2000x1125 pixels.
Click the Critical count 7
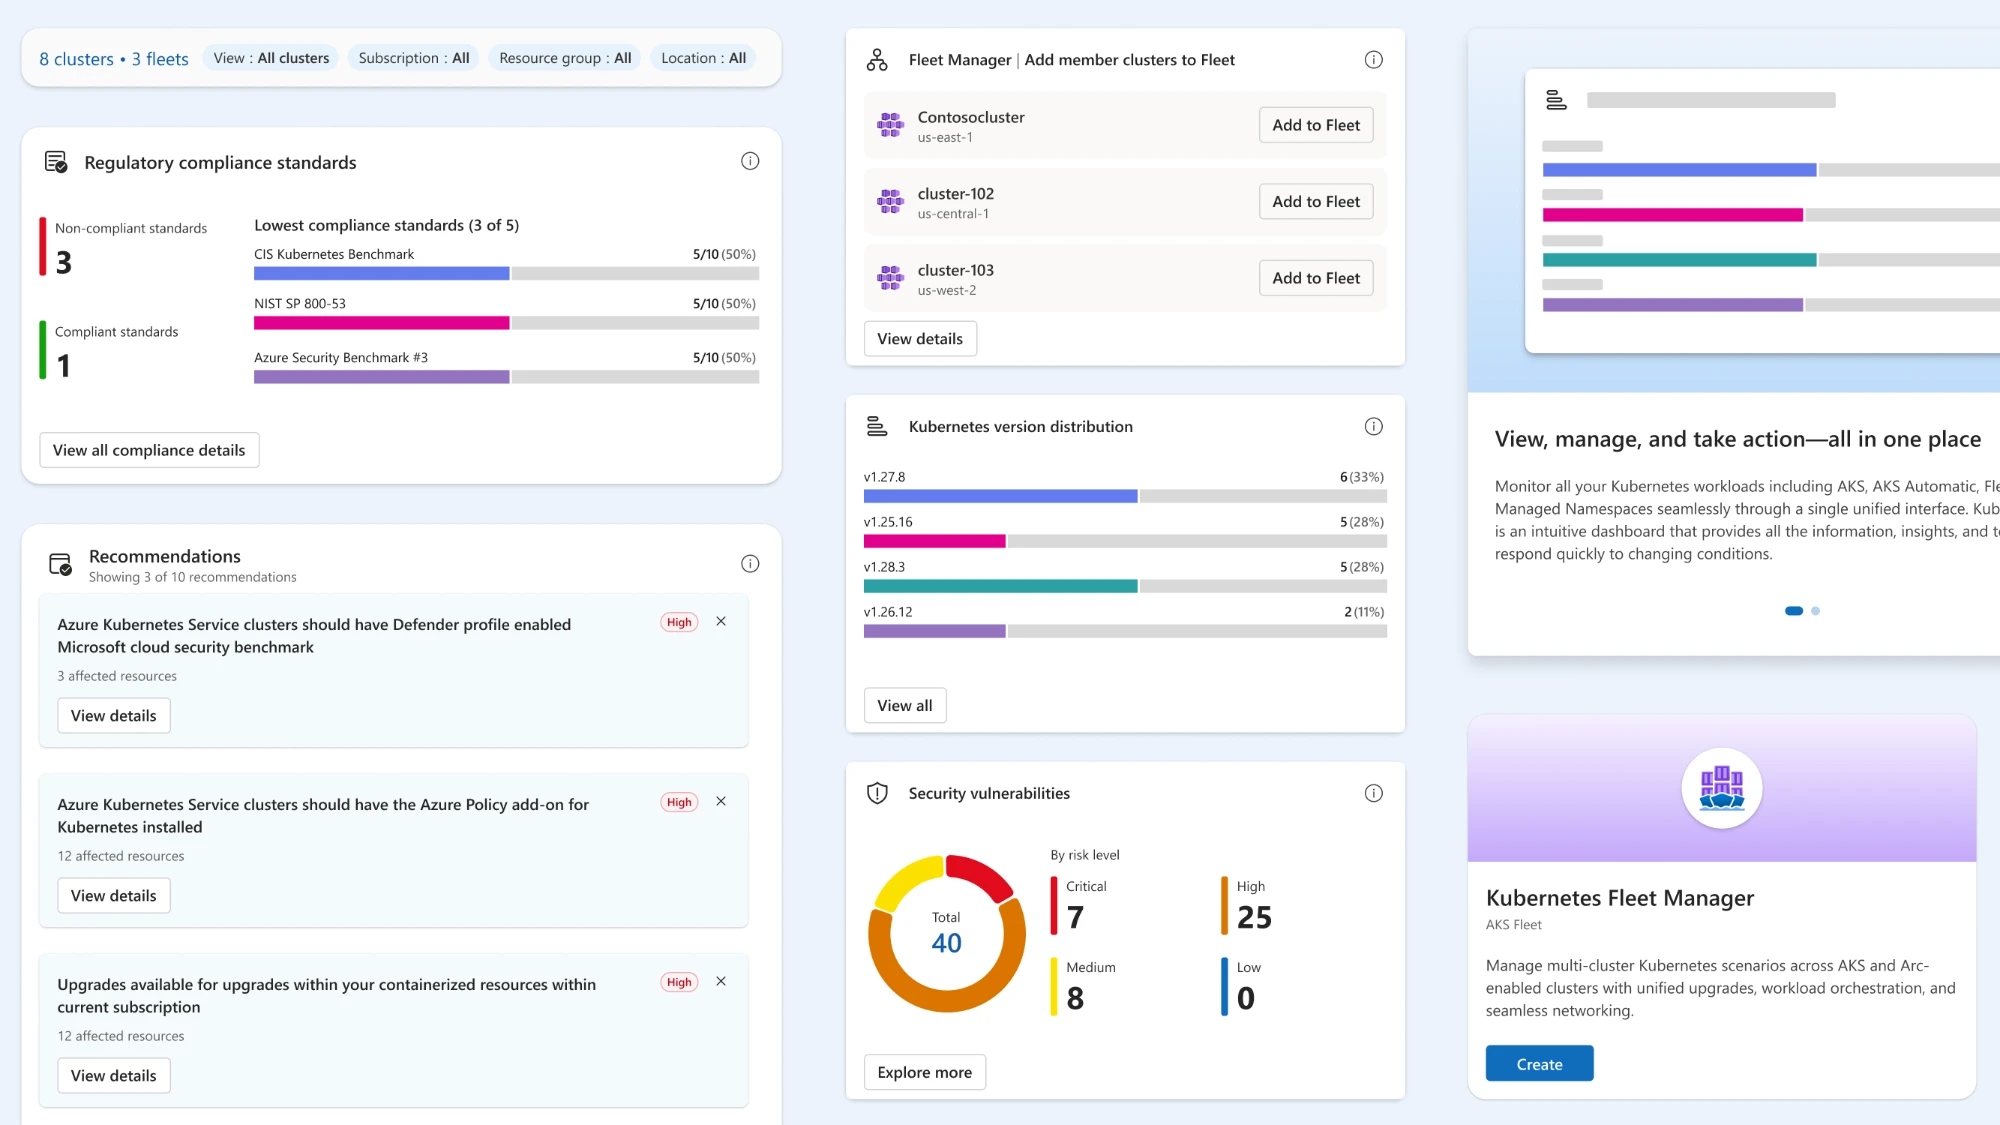tap(1075, 917)
